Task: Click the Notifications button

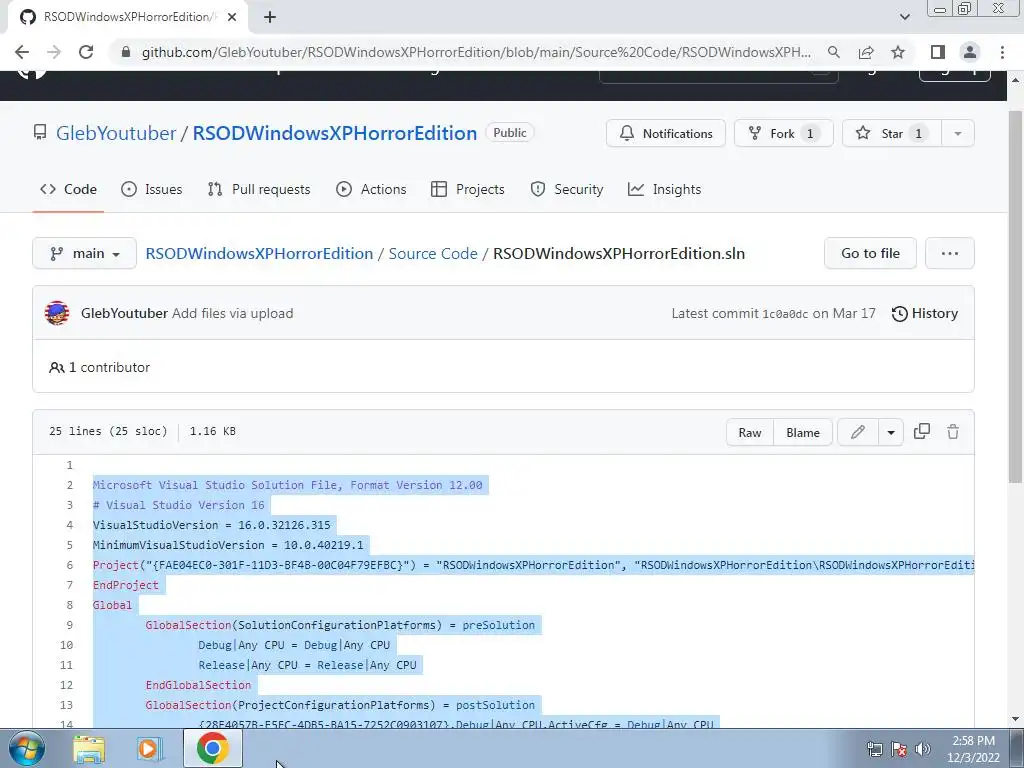Action: (x=665, y=133)
